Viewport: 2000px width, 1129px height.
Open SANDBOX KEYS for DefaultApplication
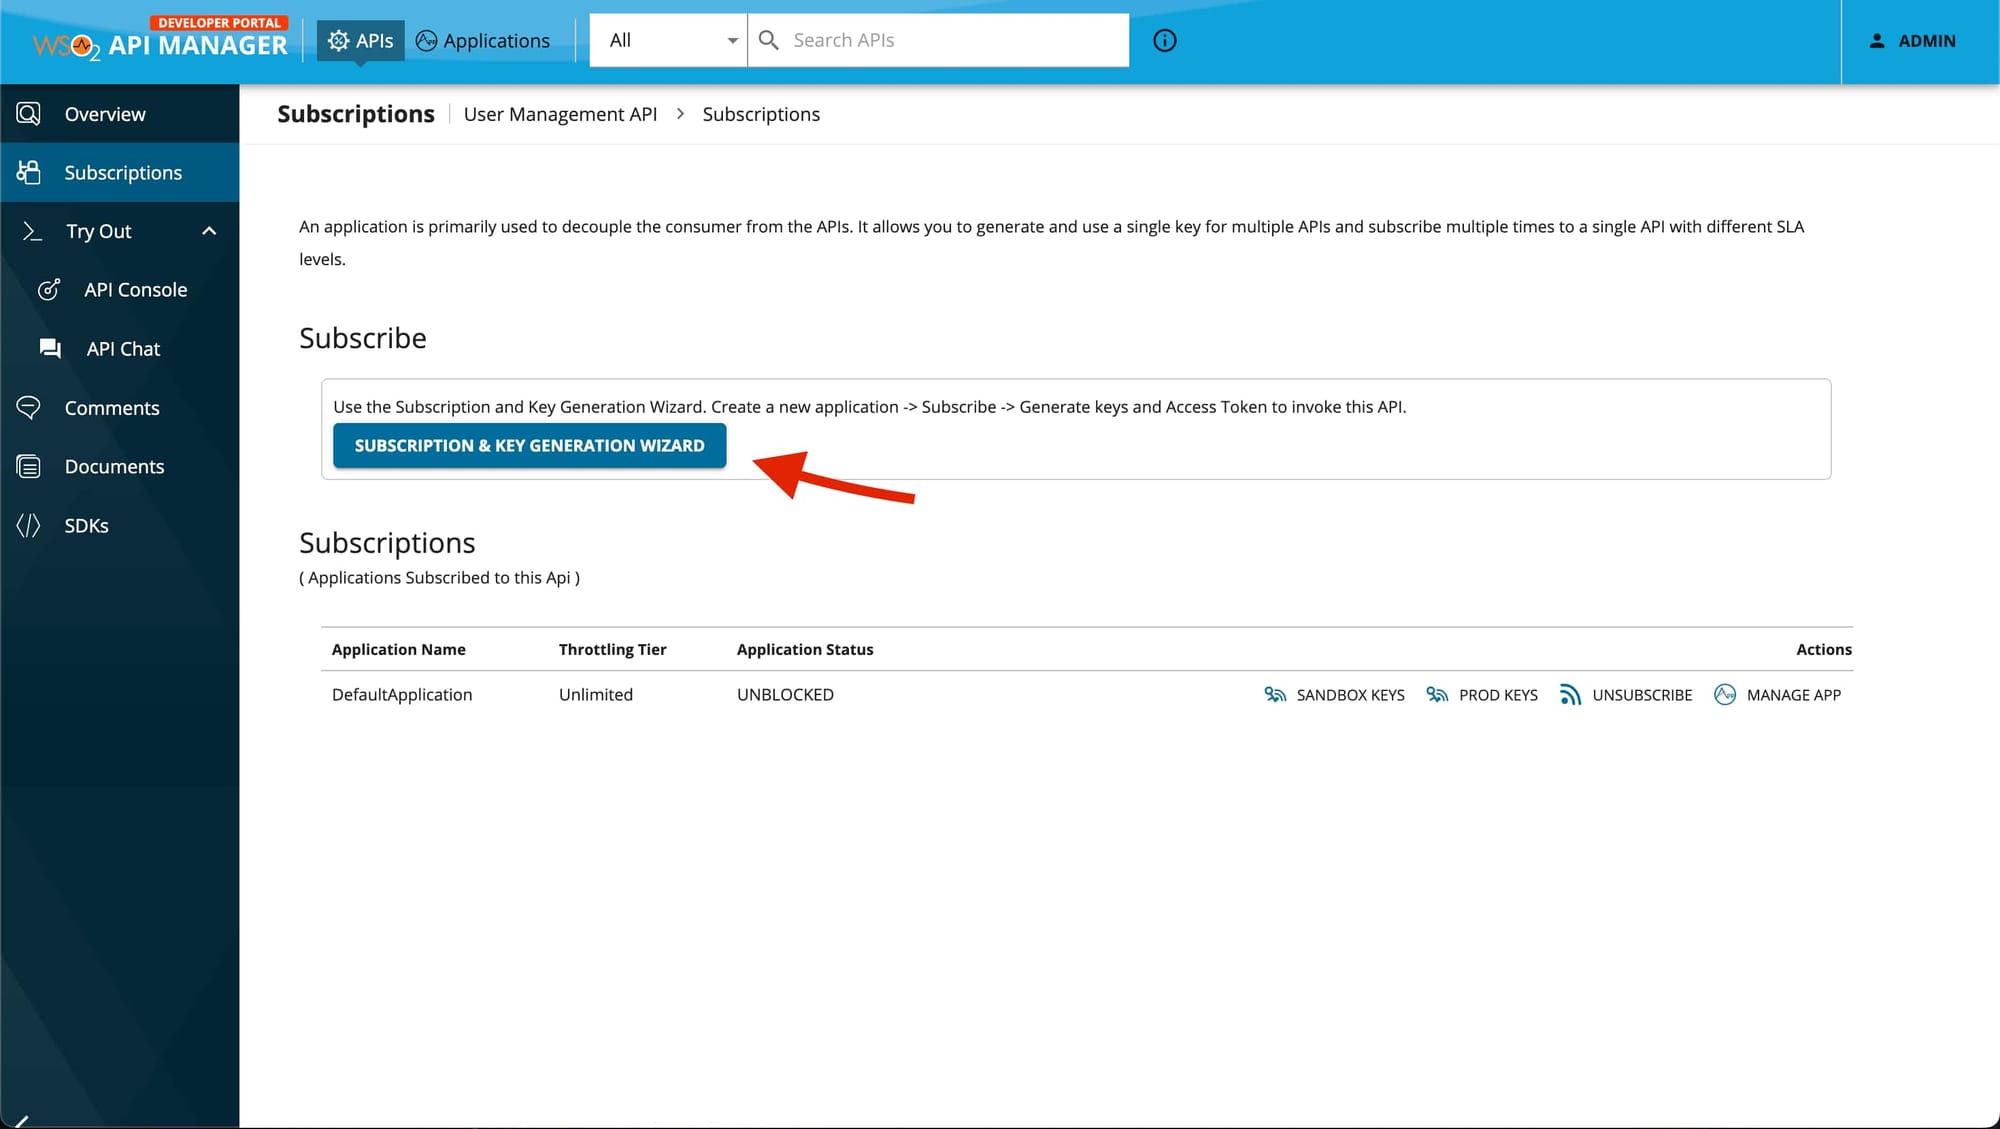pos(1334,695)
